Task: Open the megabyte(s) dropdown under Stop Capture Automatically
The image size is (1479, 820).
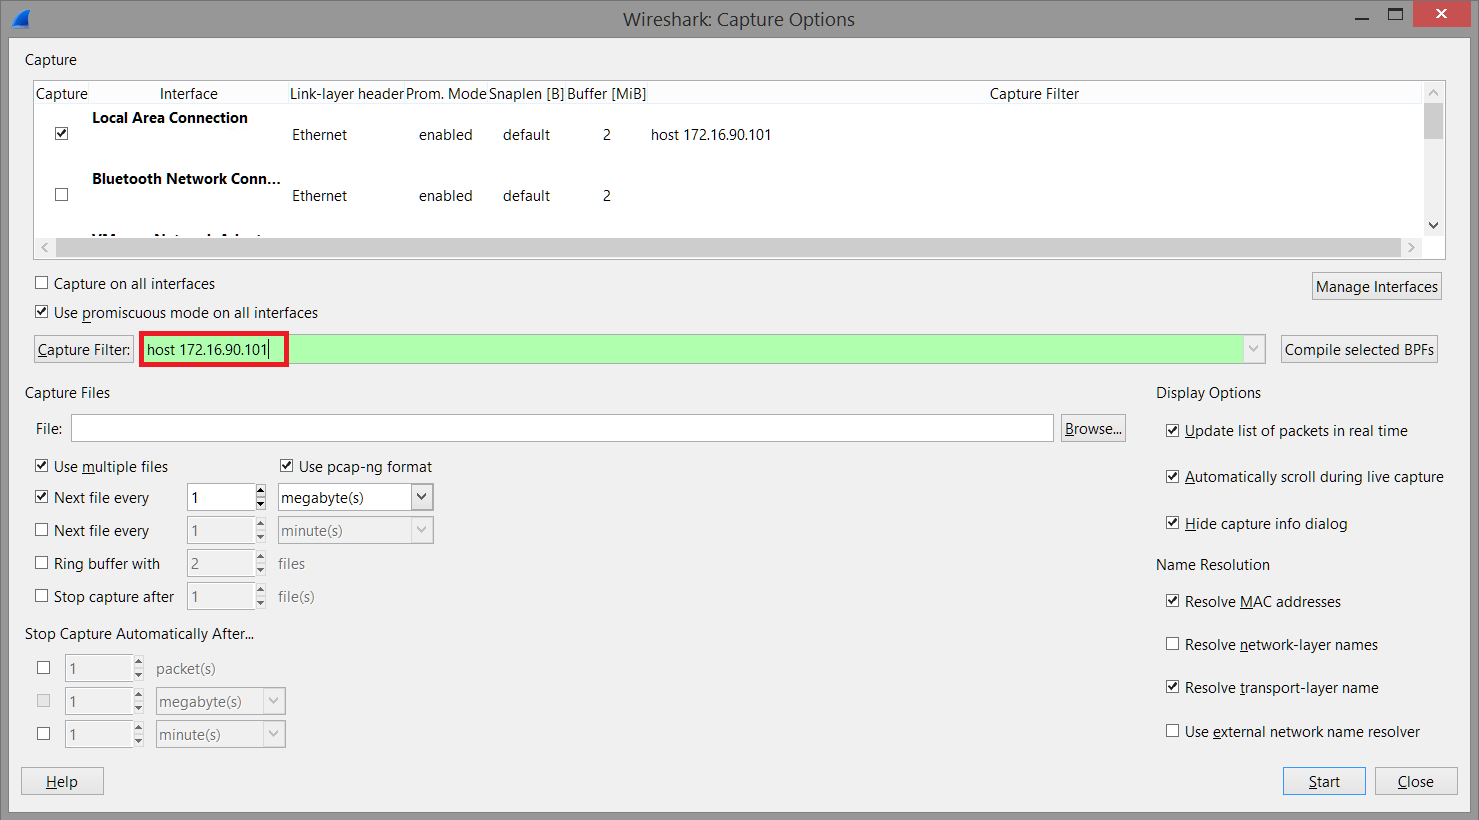Action: coord(274,701)
